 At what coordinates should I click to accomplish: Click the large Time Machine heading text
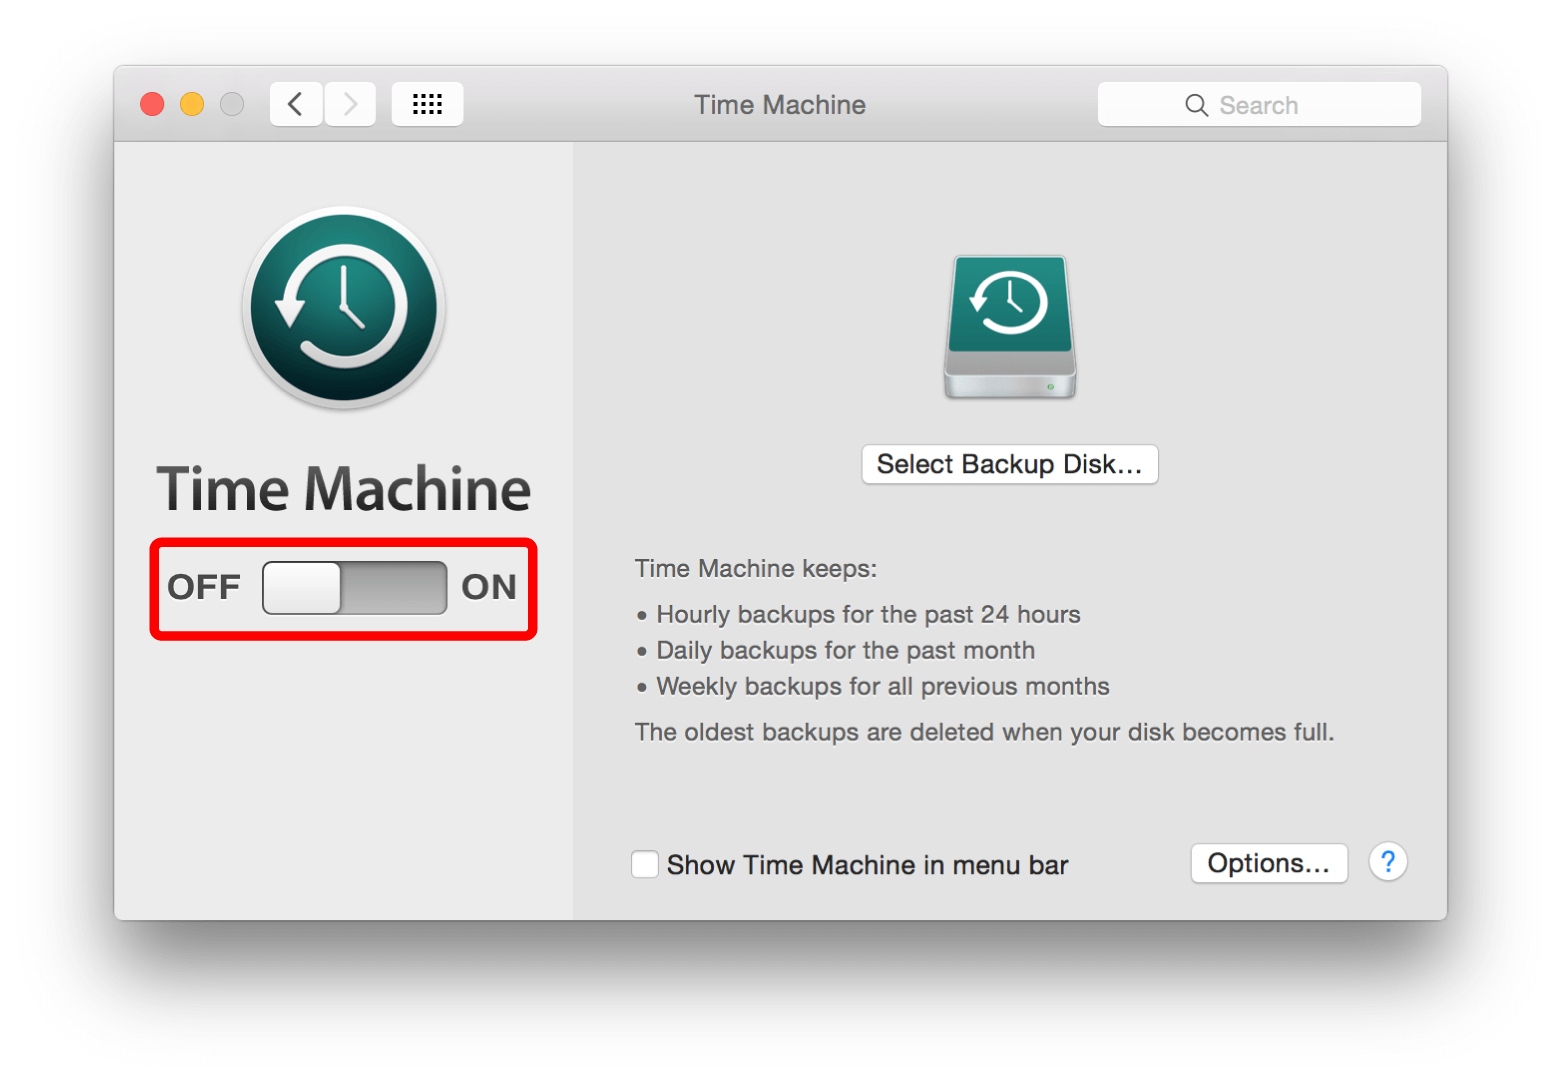point(343,489)
